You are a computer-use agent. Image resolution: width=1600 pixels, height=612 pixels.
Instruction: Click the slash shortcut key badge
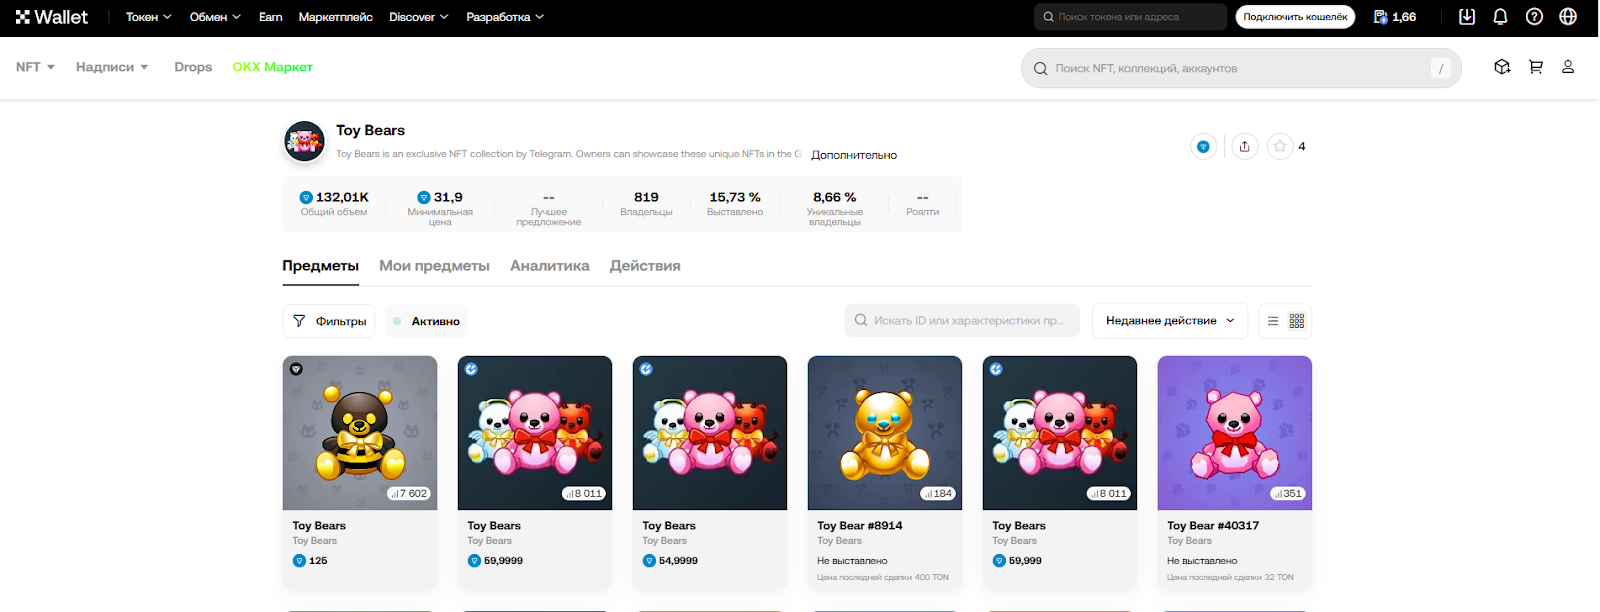[1441, 68]
